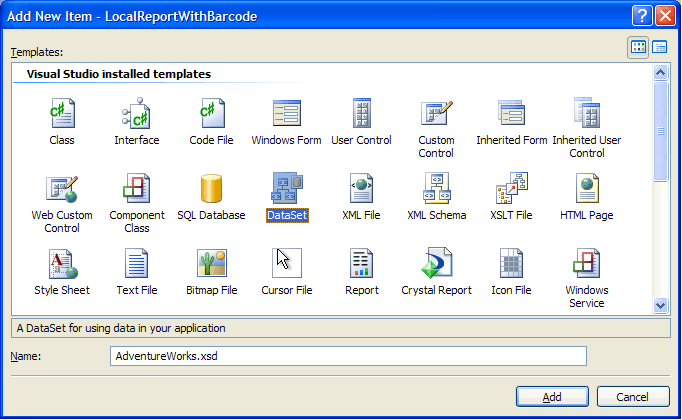
Task: Choose the Style Sheet template icon
Action: click(62, 264)
